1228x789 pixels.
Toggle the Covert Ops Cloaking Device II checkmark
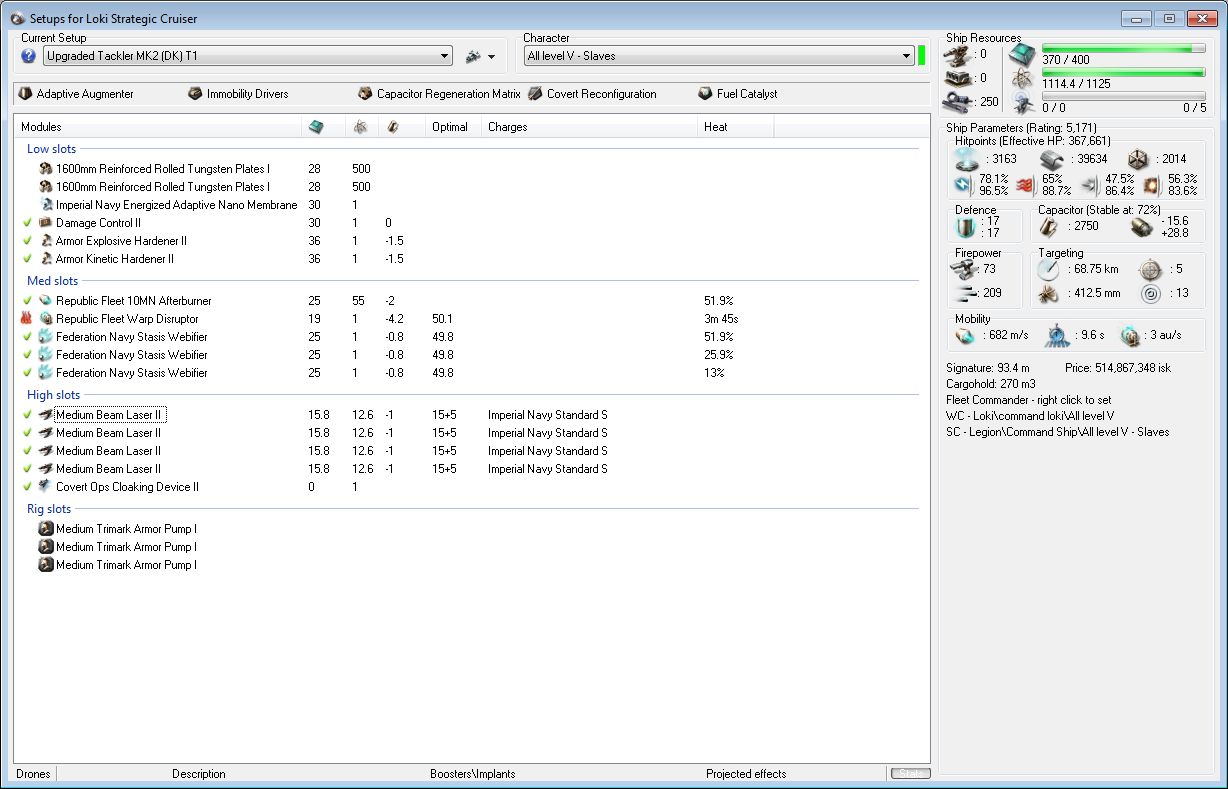click(27, 487)
